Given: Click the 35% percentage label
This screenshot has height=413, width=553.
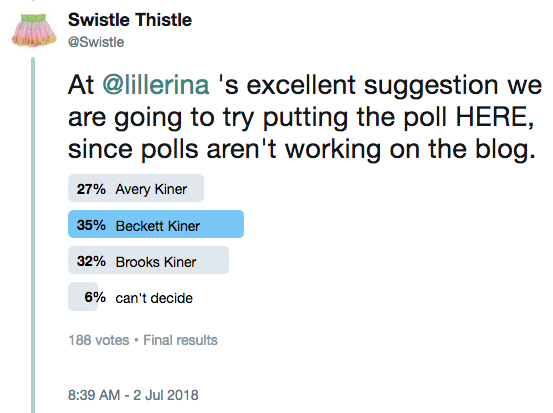Looking at the screenshot, I should tap(91, 225).
